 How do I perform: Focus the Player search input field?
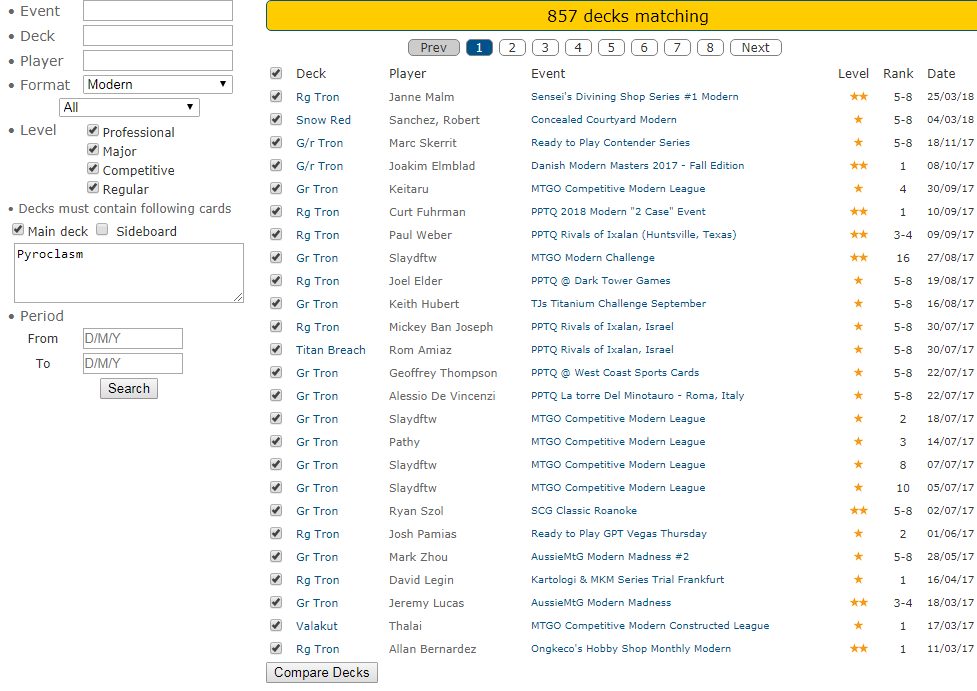click(x=157, y=60)
